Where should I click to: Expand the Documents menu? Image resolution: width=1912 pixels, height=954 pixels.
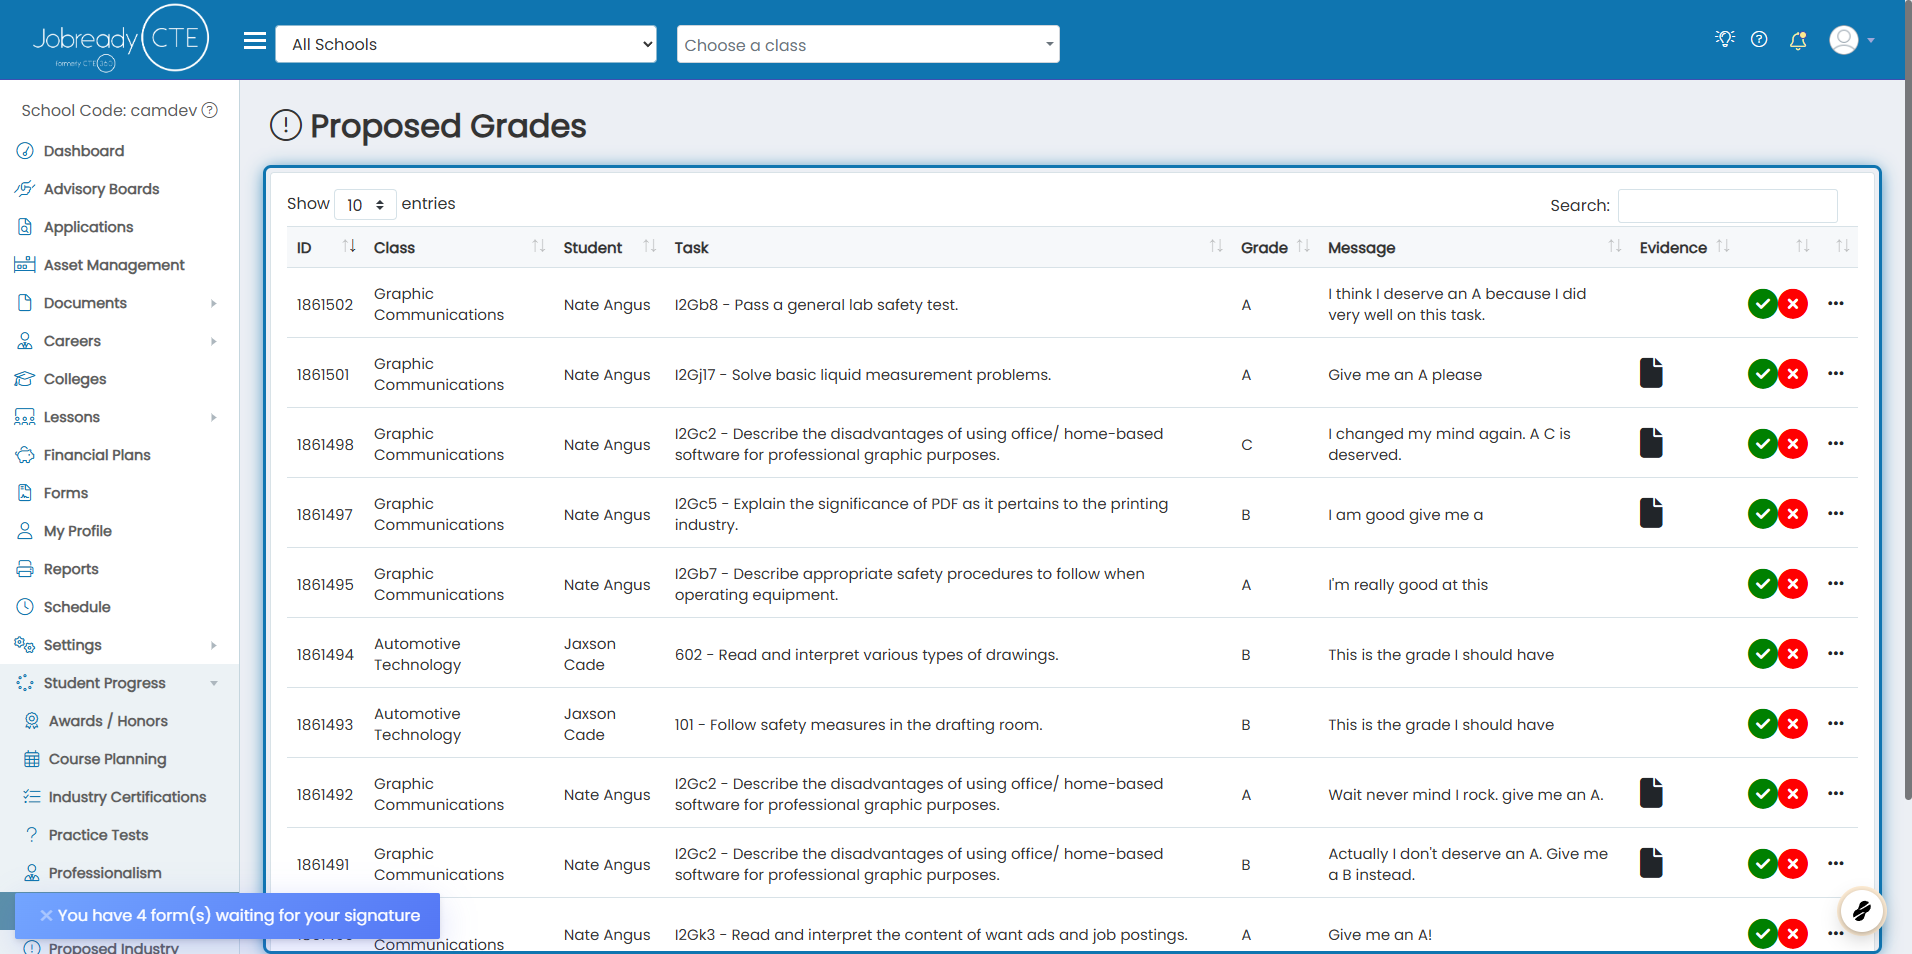[x=119, y=303]
